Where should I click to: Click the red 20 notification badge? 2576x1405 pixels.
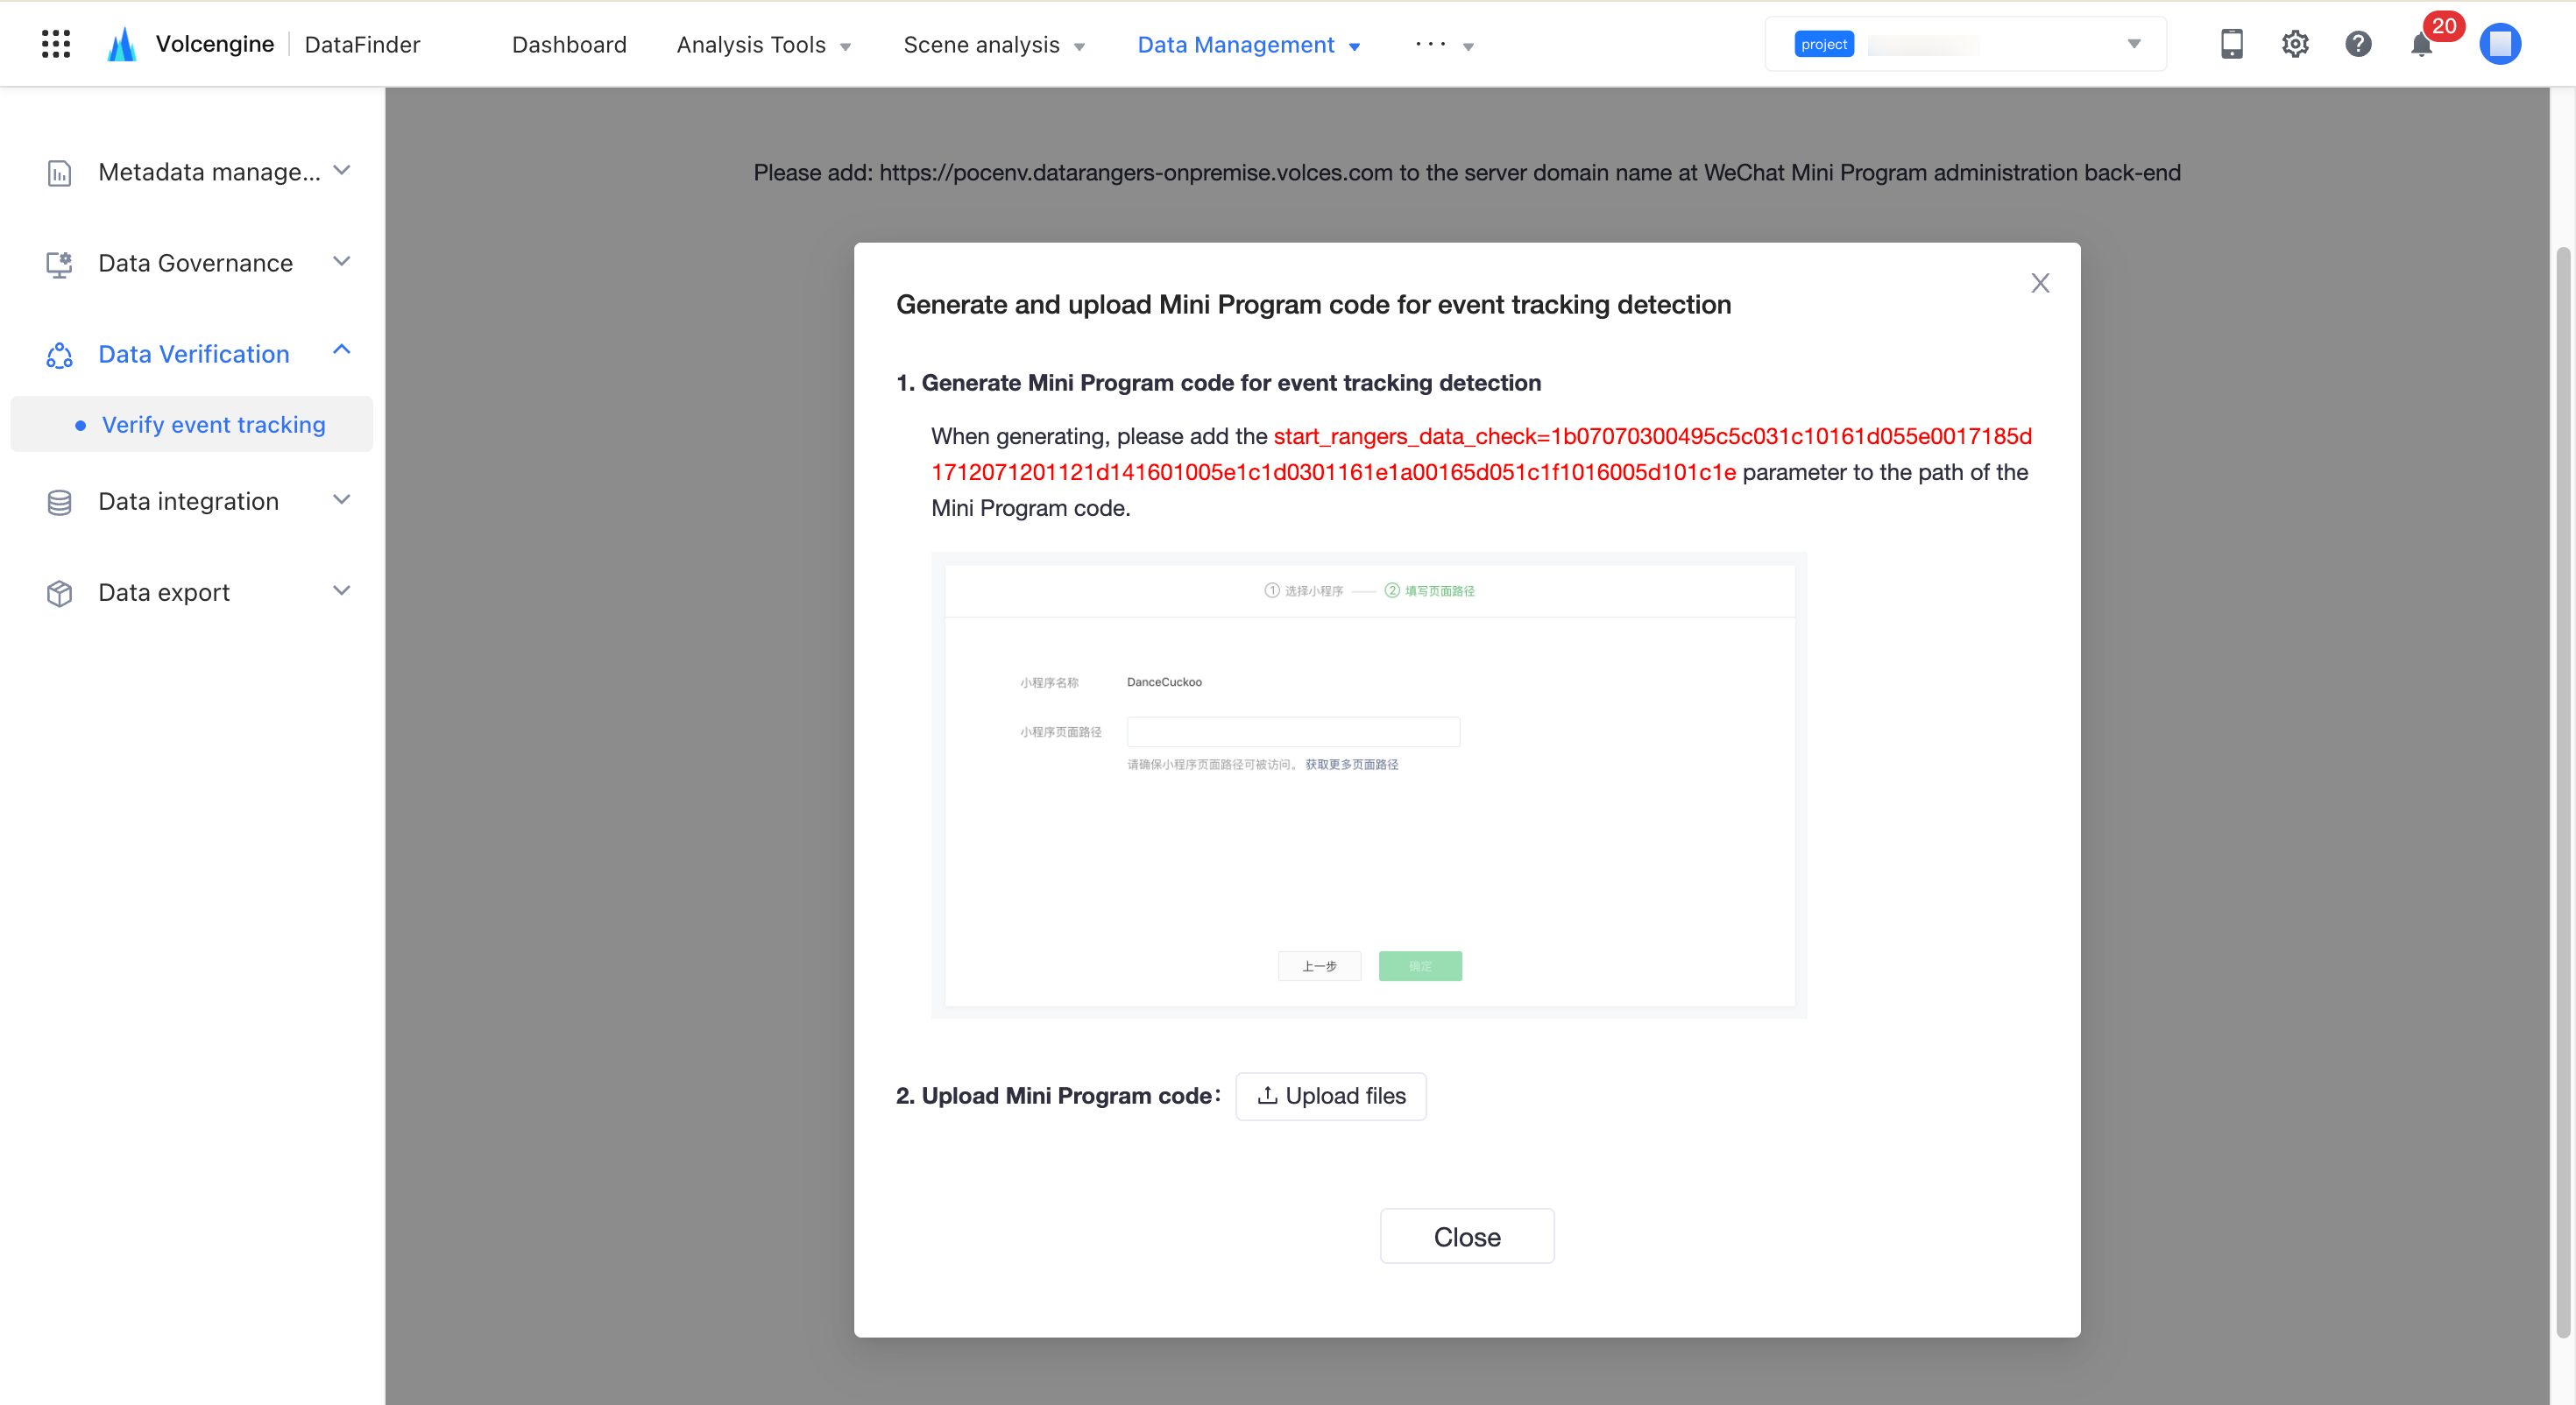[2444, 26]
